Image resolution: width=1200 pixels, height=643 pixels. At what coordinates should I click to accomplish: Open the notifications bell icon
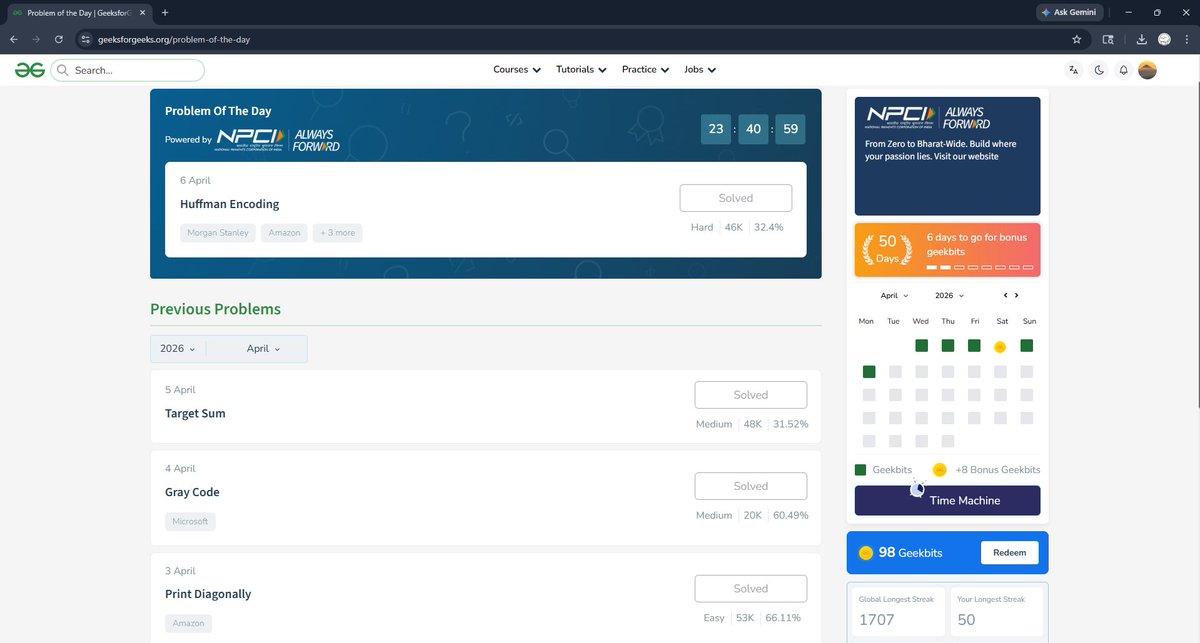point(1123,70)
